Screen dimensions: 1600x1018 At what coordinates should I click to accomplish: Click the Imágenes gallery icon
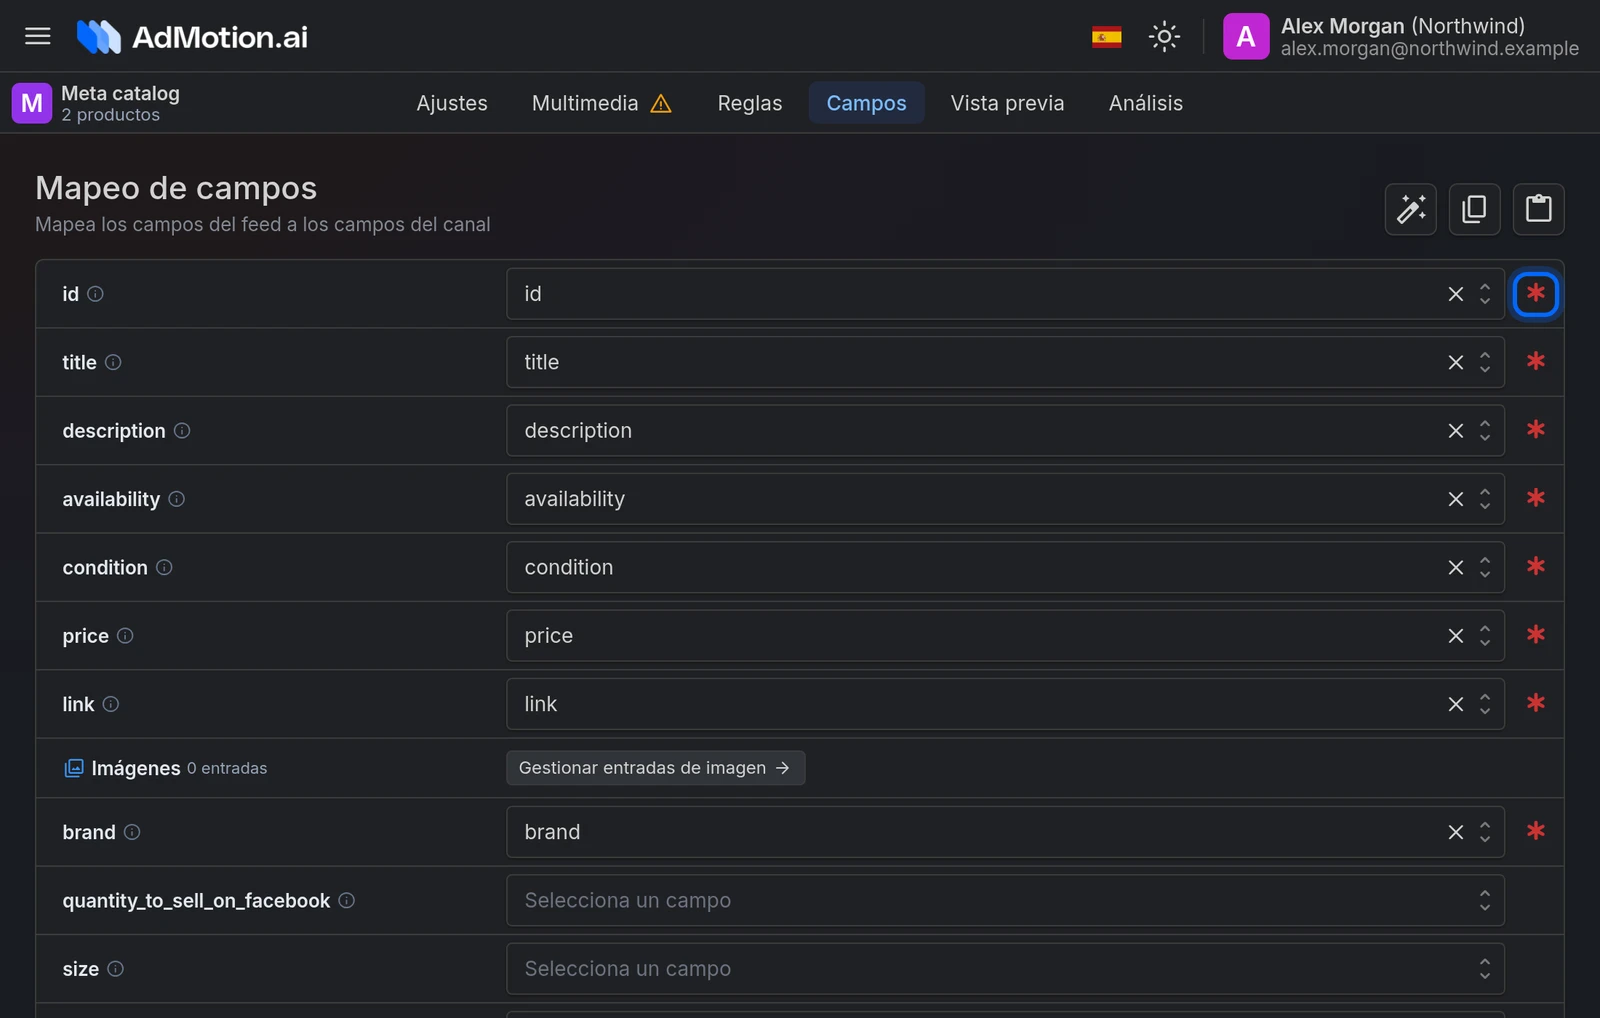(74, 768)
